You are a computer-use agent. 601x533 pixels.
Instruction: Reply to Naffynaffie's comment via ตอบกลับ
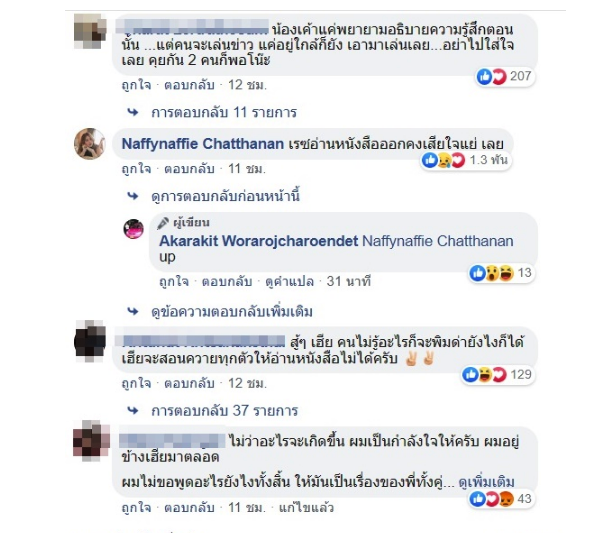(189, 169)
